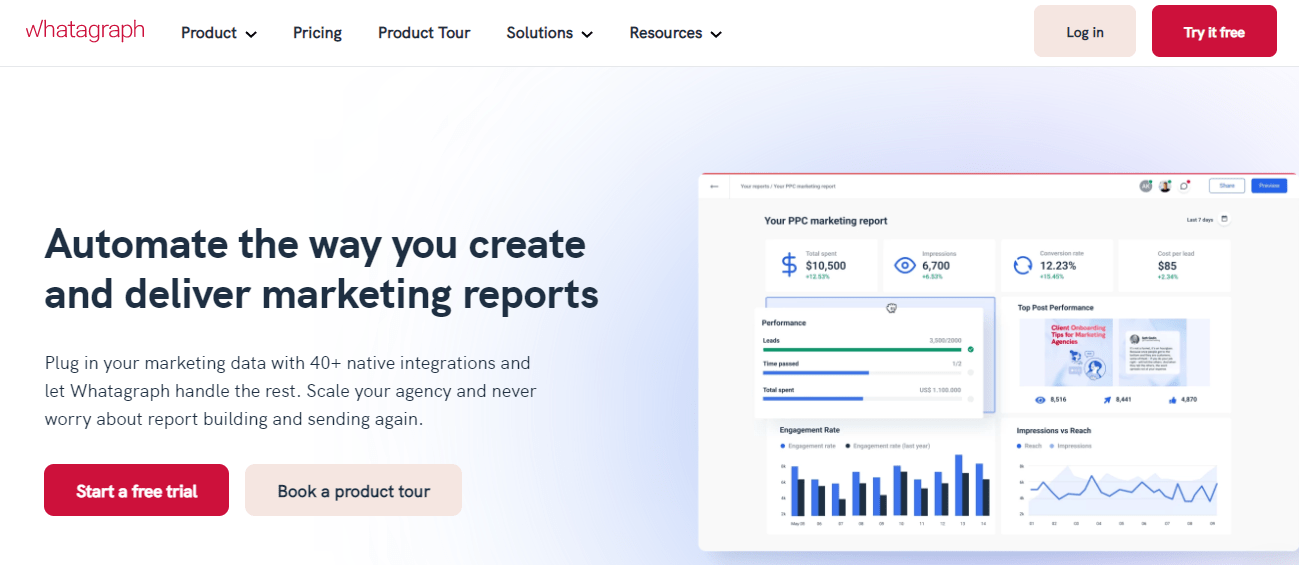Image resolution: width=1299 pixels, height=565 pixels.
Task: Click the circular arrows Conversion rate icon
Action: click(1023, 265)
